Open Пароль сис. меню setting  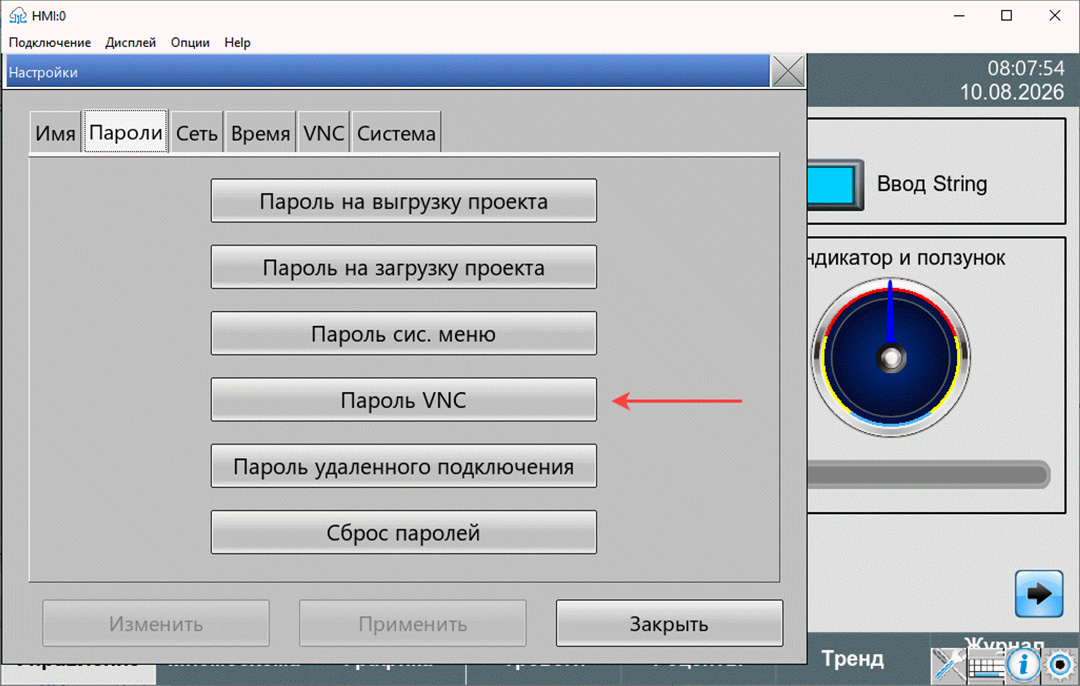click(x=404, y=333)
